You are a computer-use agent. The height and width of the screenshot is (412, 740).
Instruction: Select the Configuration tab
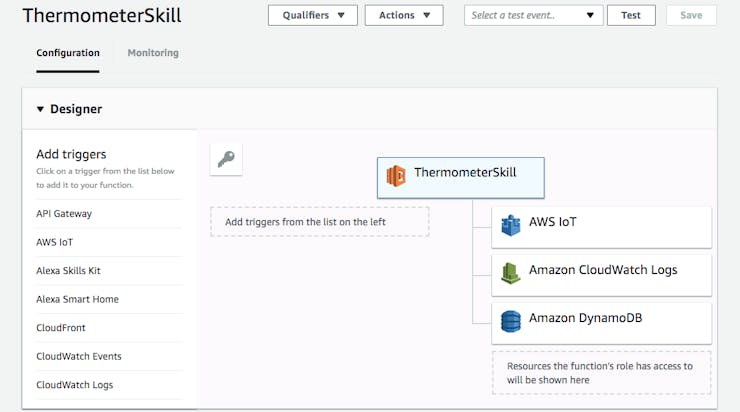pyautogui.click(x=68, y=53)
